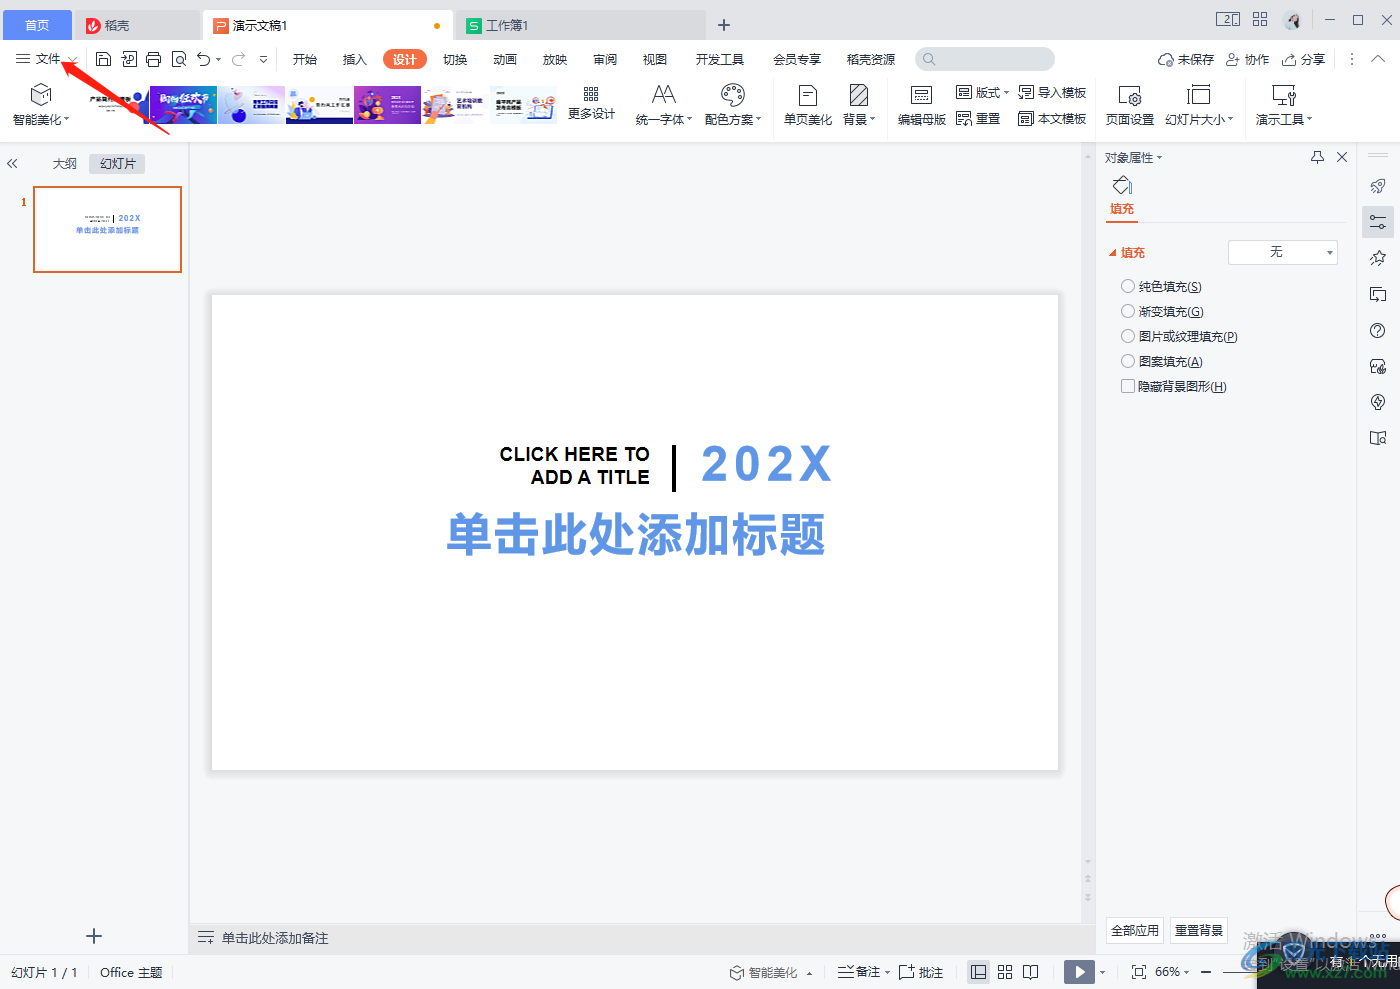Click the star icon in right sidebar

click(x=1378, y=258)
